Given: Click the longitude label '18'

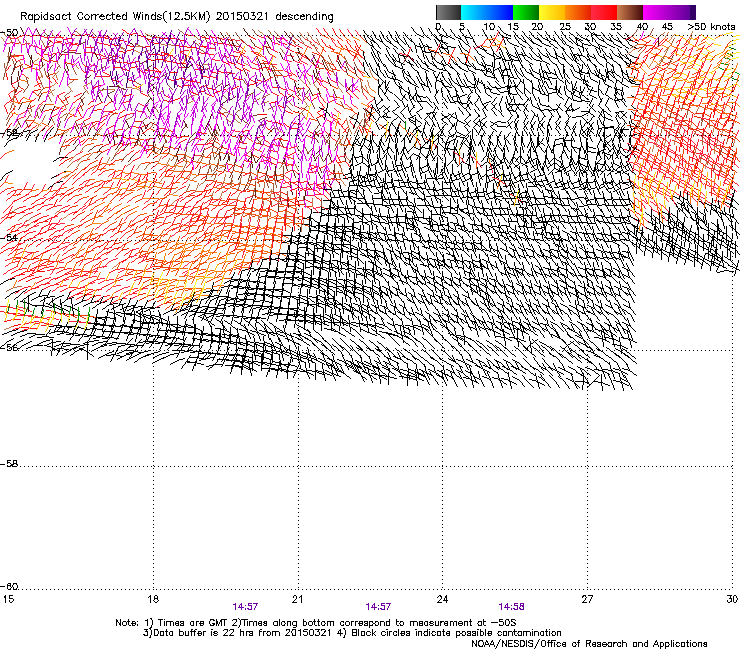Looking at the screenshot, I should coord(153,599).
